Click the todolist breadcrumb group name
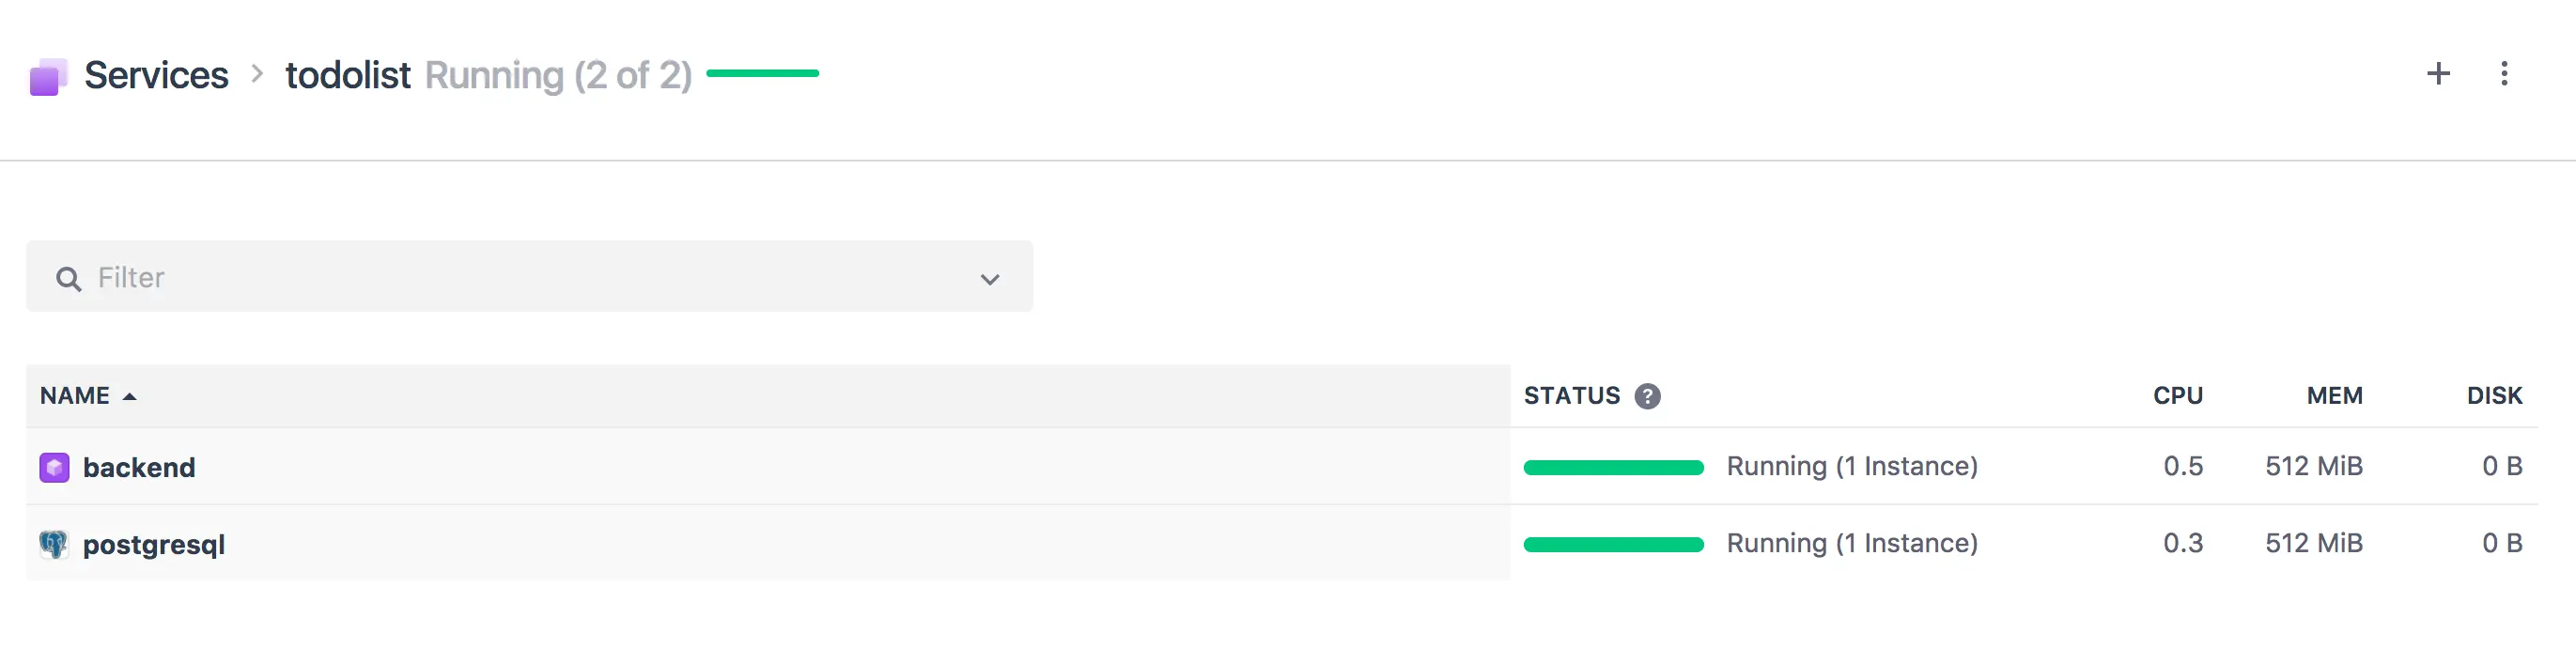This screenshot has height=648, width=2576. tap(348, 75)
